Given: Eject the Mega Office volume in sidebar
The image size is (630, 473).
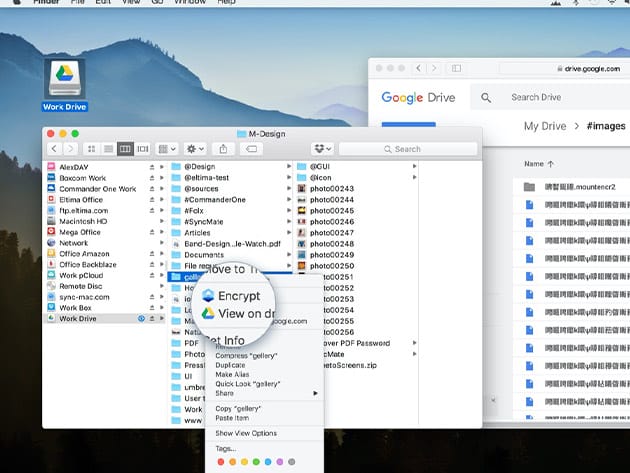Looking at the screenshot, I should pos(152,232).
